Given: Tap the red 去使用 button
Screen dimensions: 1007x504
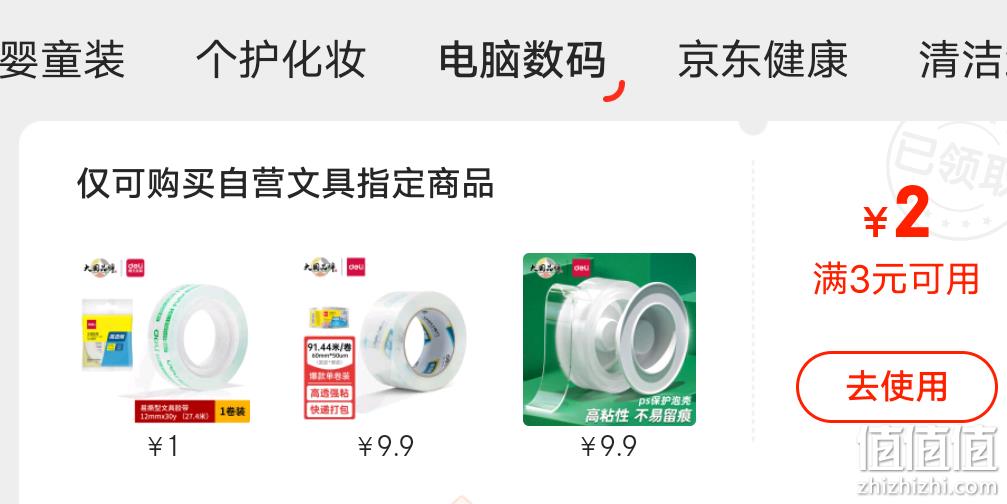Looking at the screenshot, I should pos(897,387).
